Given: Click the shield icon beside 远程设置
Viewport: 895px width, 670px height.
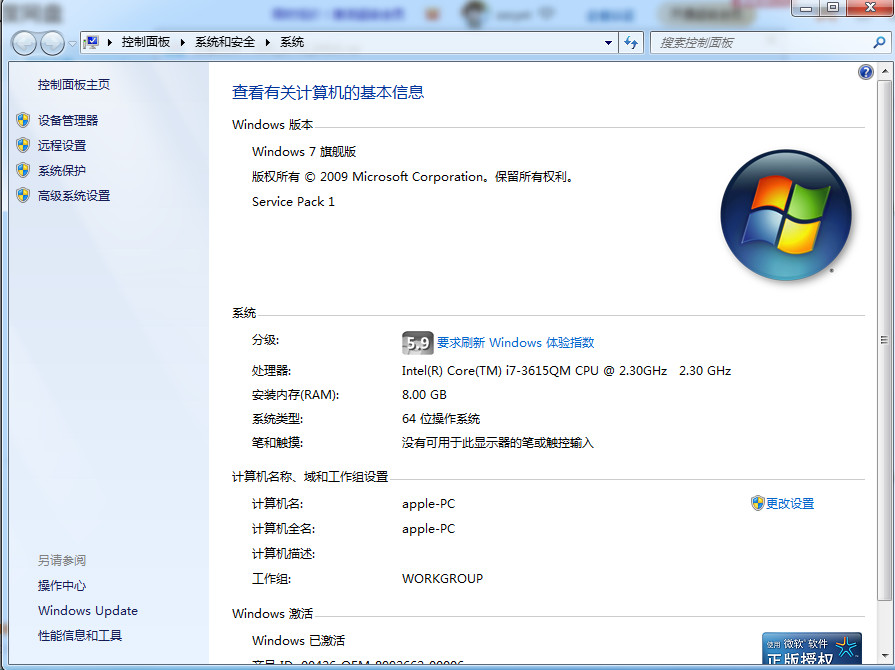Looking at the screenshot, I should (23, 145).
